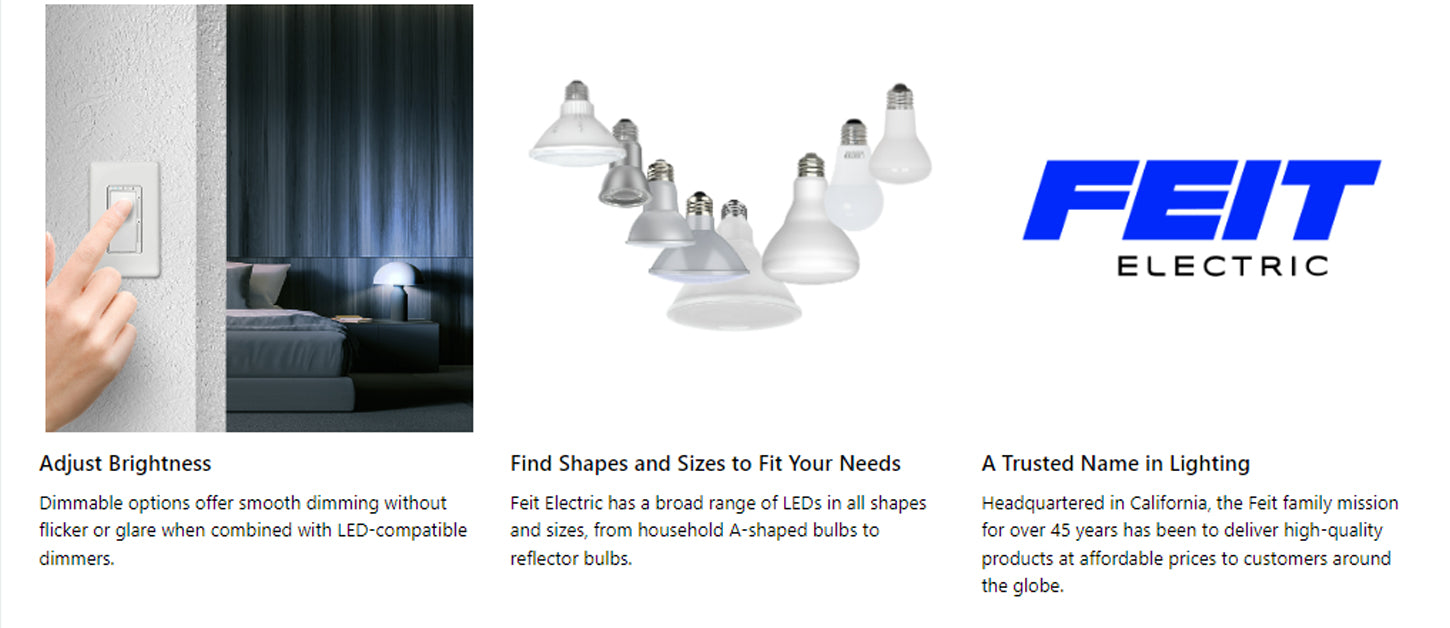Click the A Trusted Name in Lighting heading
The width and height of the screenshot is (1450, 628).
pyautogui.click(x=1115, y=464)
